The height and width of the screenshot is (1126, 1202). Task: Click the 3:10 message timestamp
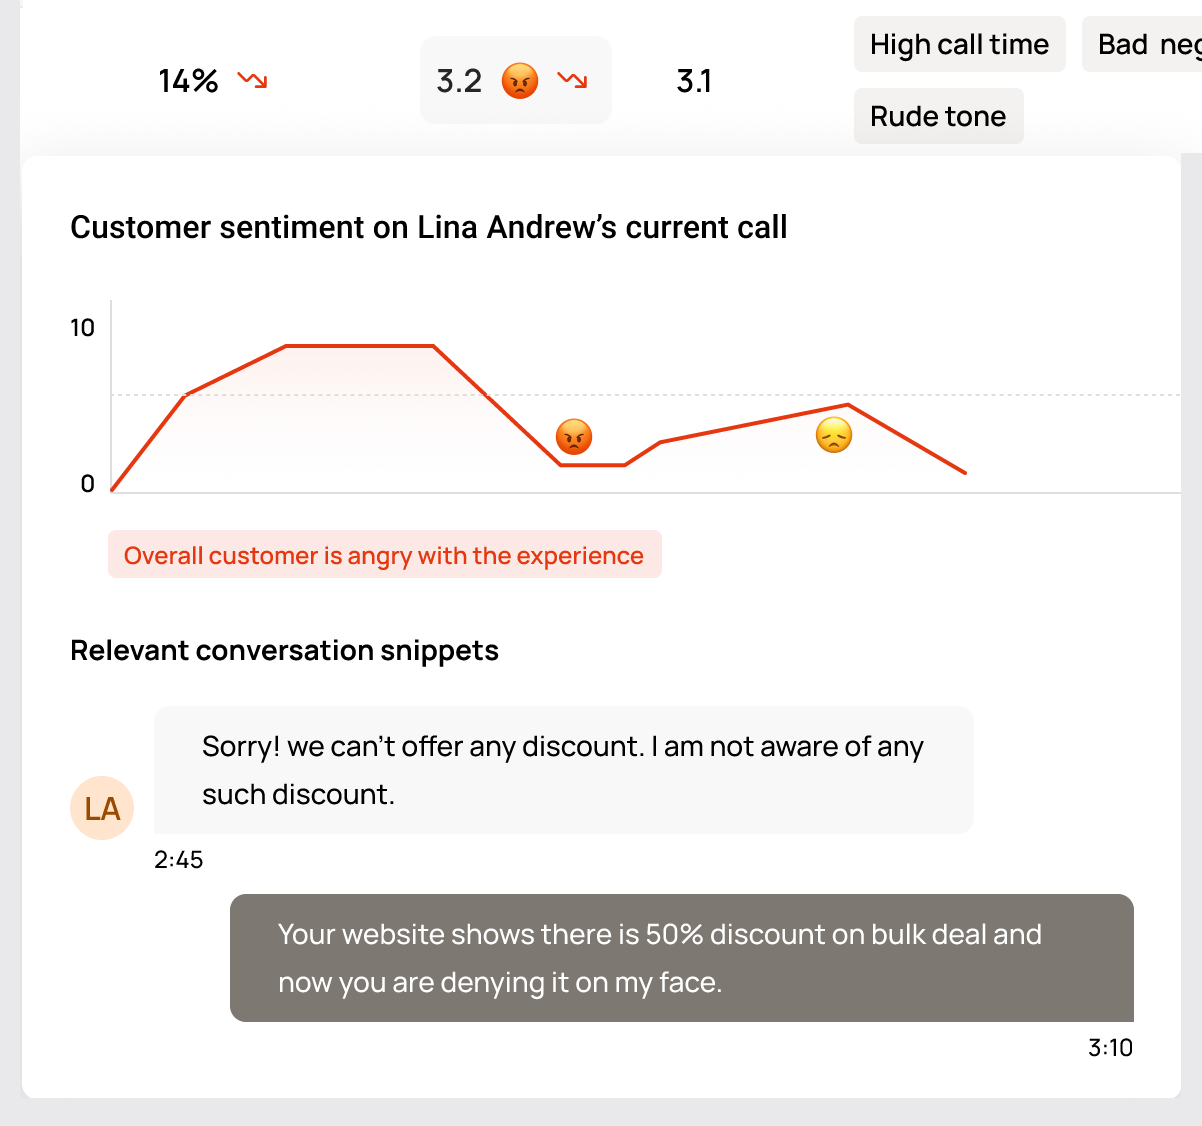pyautogui.click(x=1110, y=1047)
